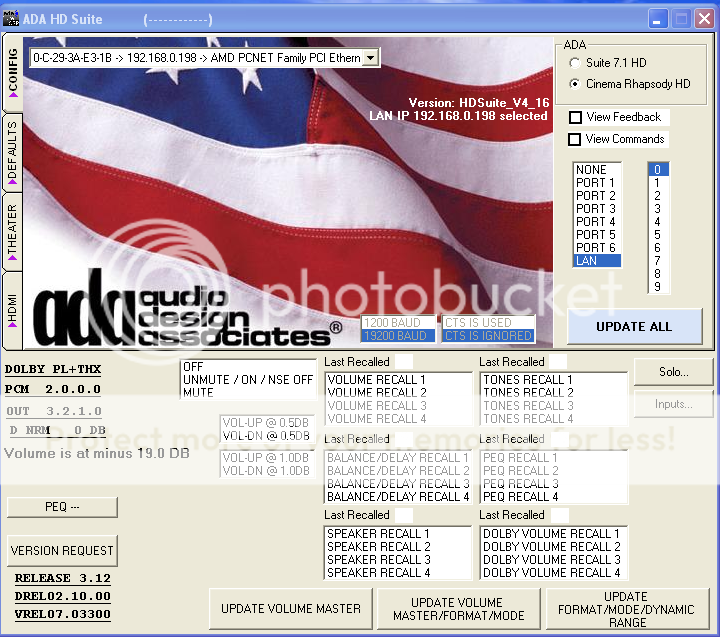Click the UPDATE VOLUME MASTER button
720x637 pixels.
(x=290, y=608)
